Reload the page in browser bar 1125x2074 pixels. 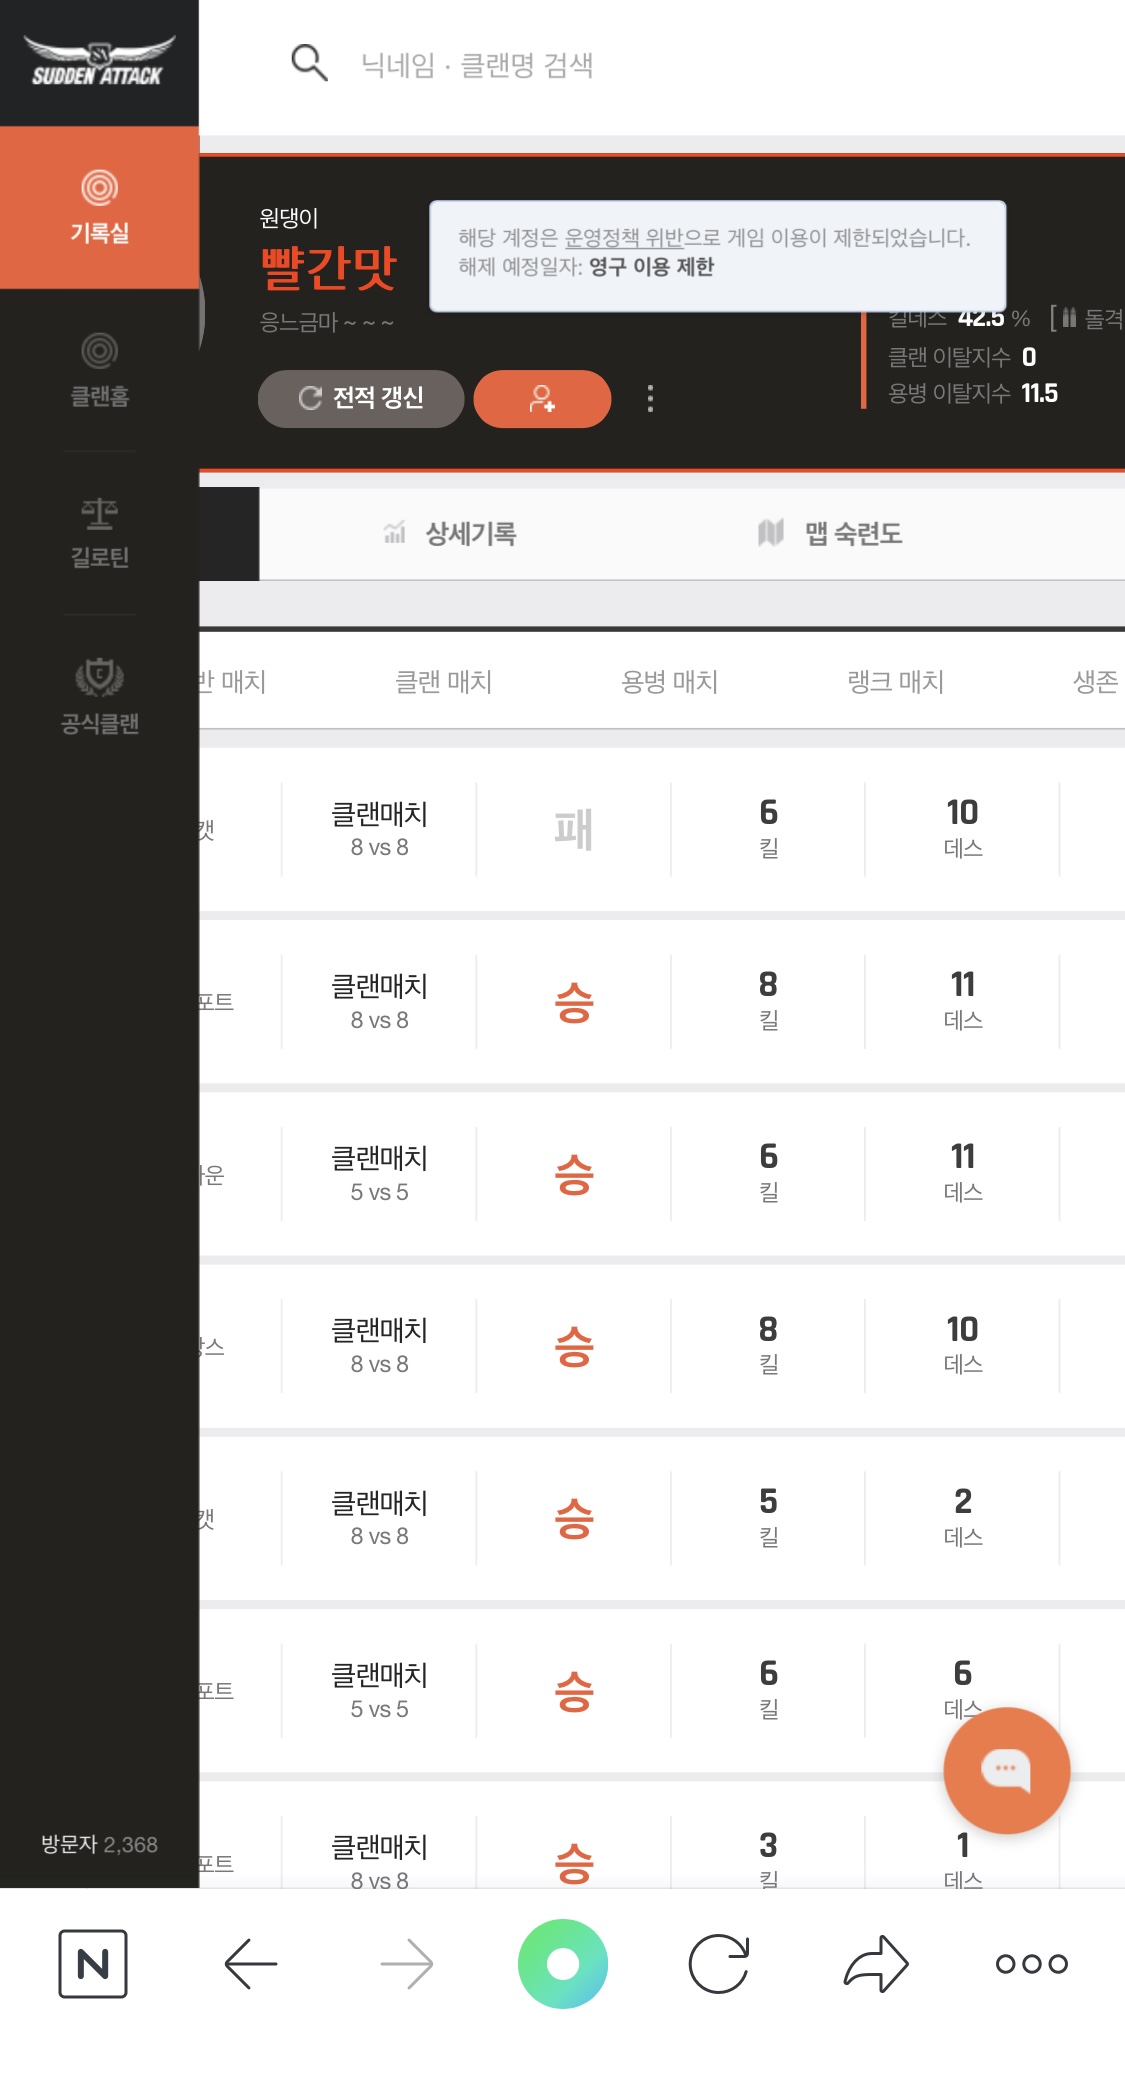[x=719, y=1964]
